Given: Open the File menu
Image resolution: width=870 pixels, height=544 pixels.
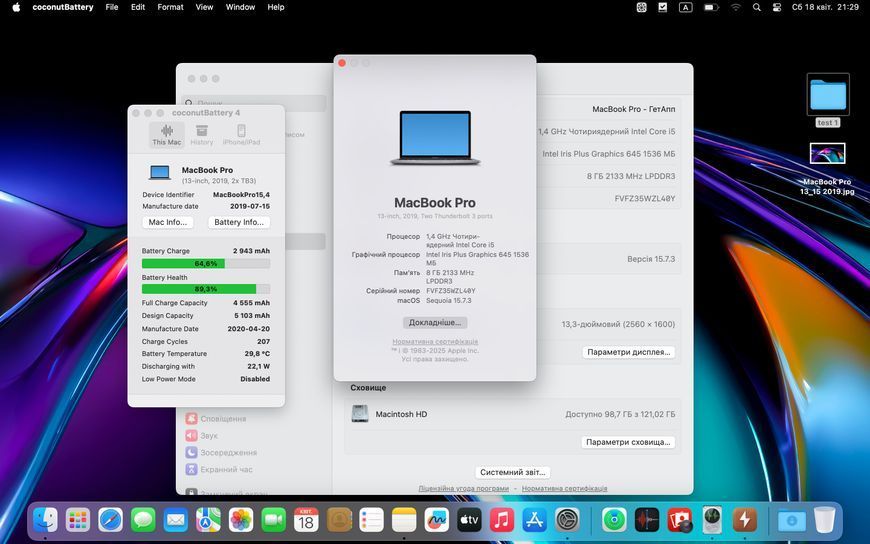Looking at the screenshot, I should coord(112,7).
